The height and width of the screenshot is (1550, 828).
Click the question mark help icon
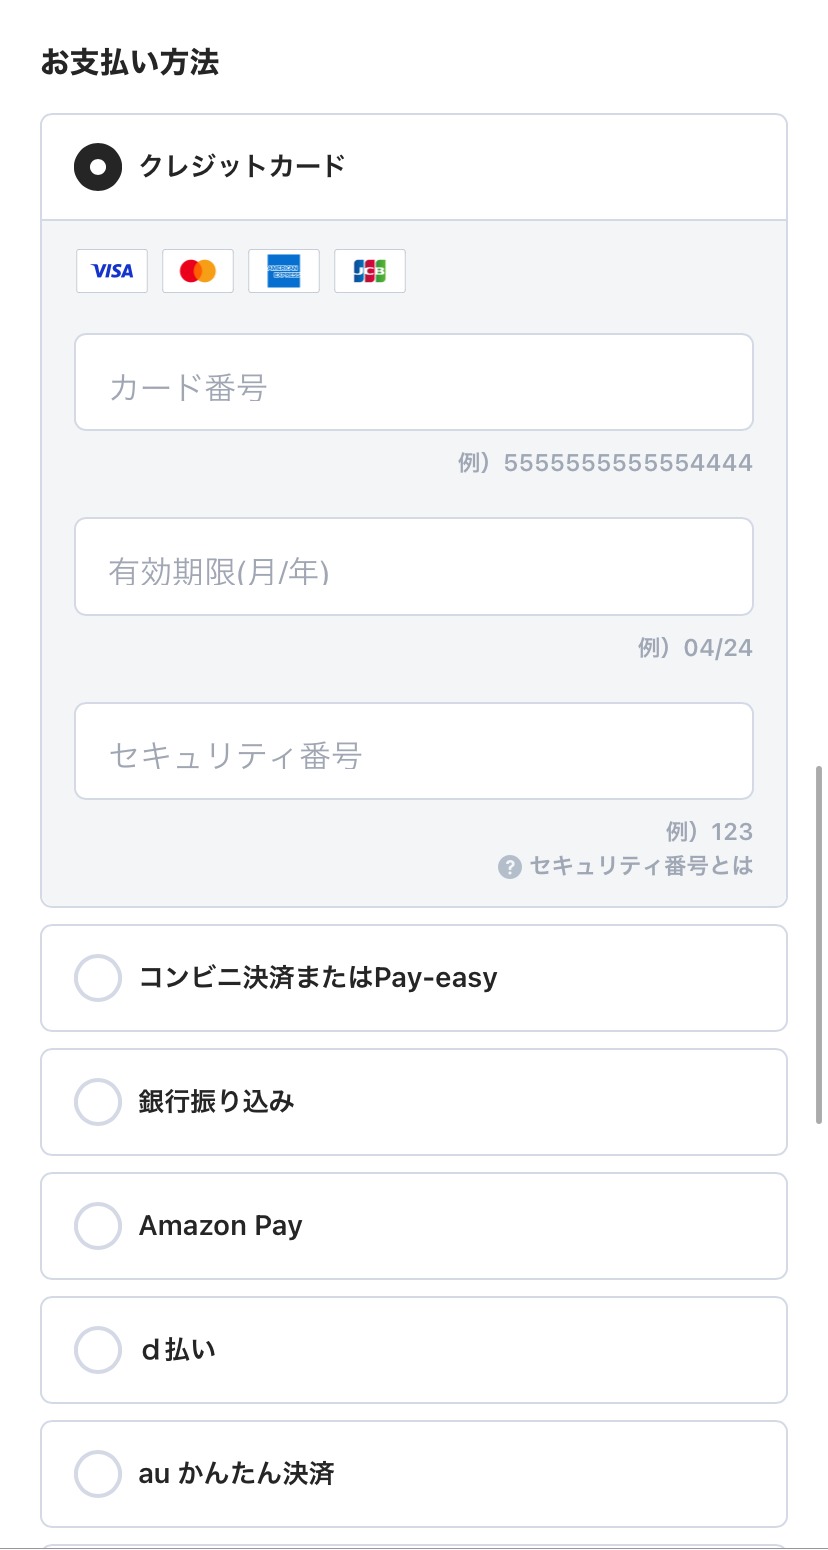pyautogui.click(x=510, y=867)
